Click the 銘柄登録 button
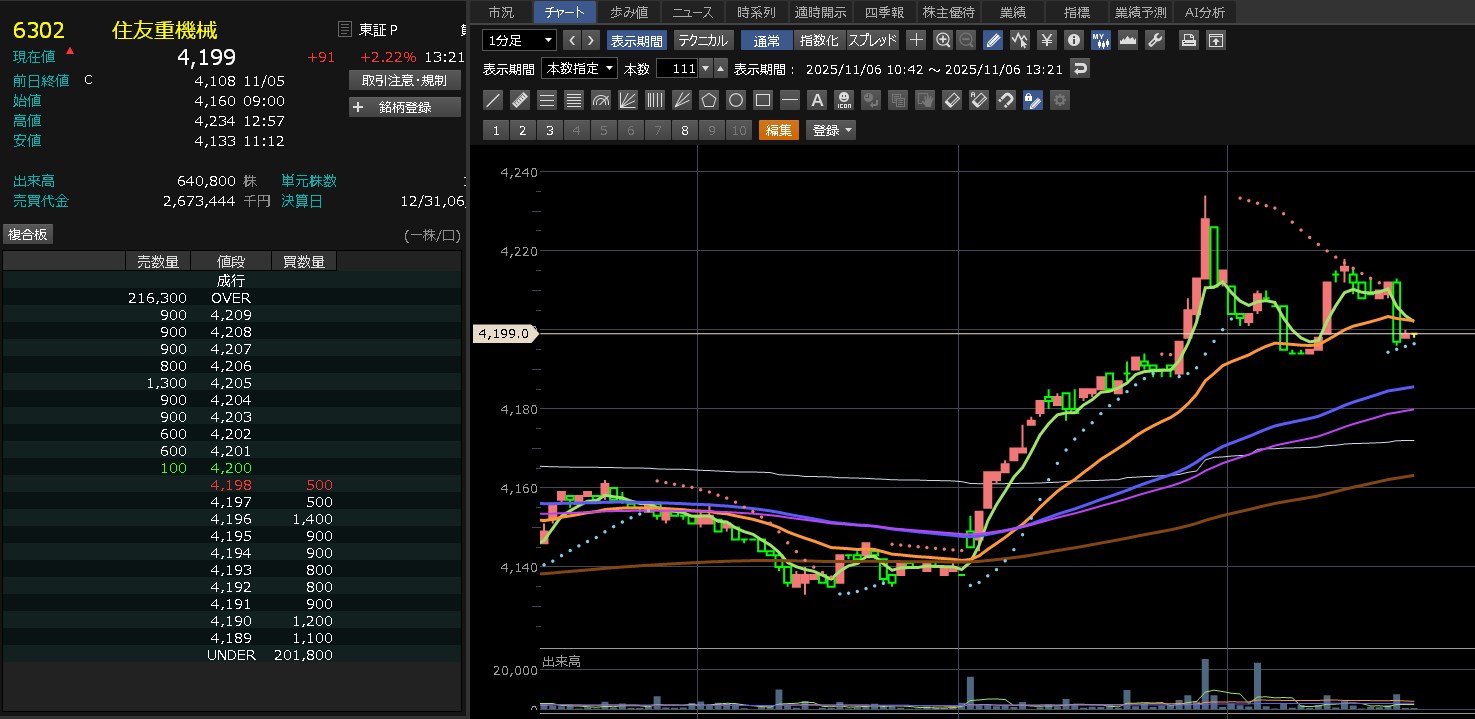 click(405, 107)
